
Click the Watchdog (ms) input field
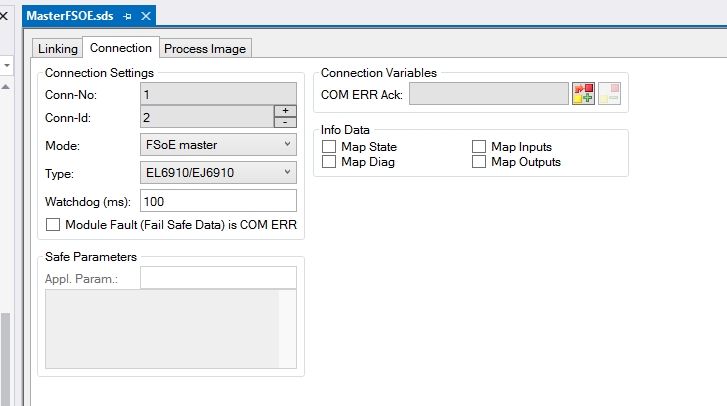click(218, 201)
